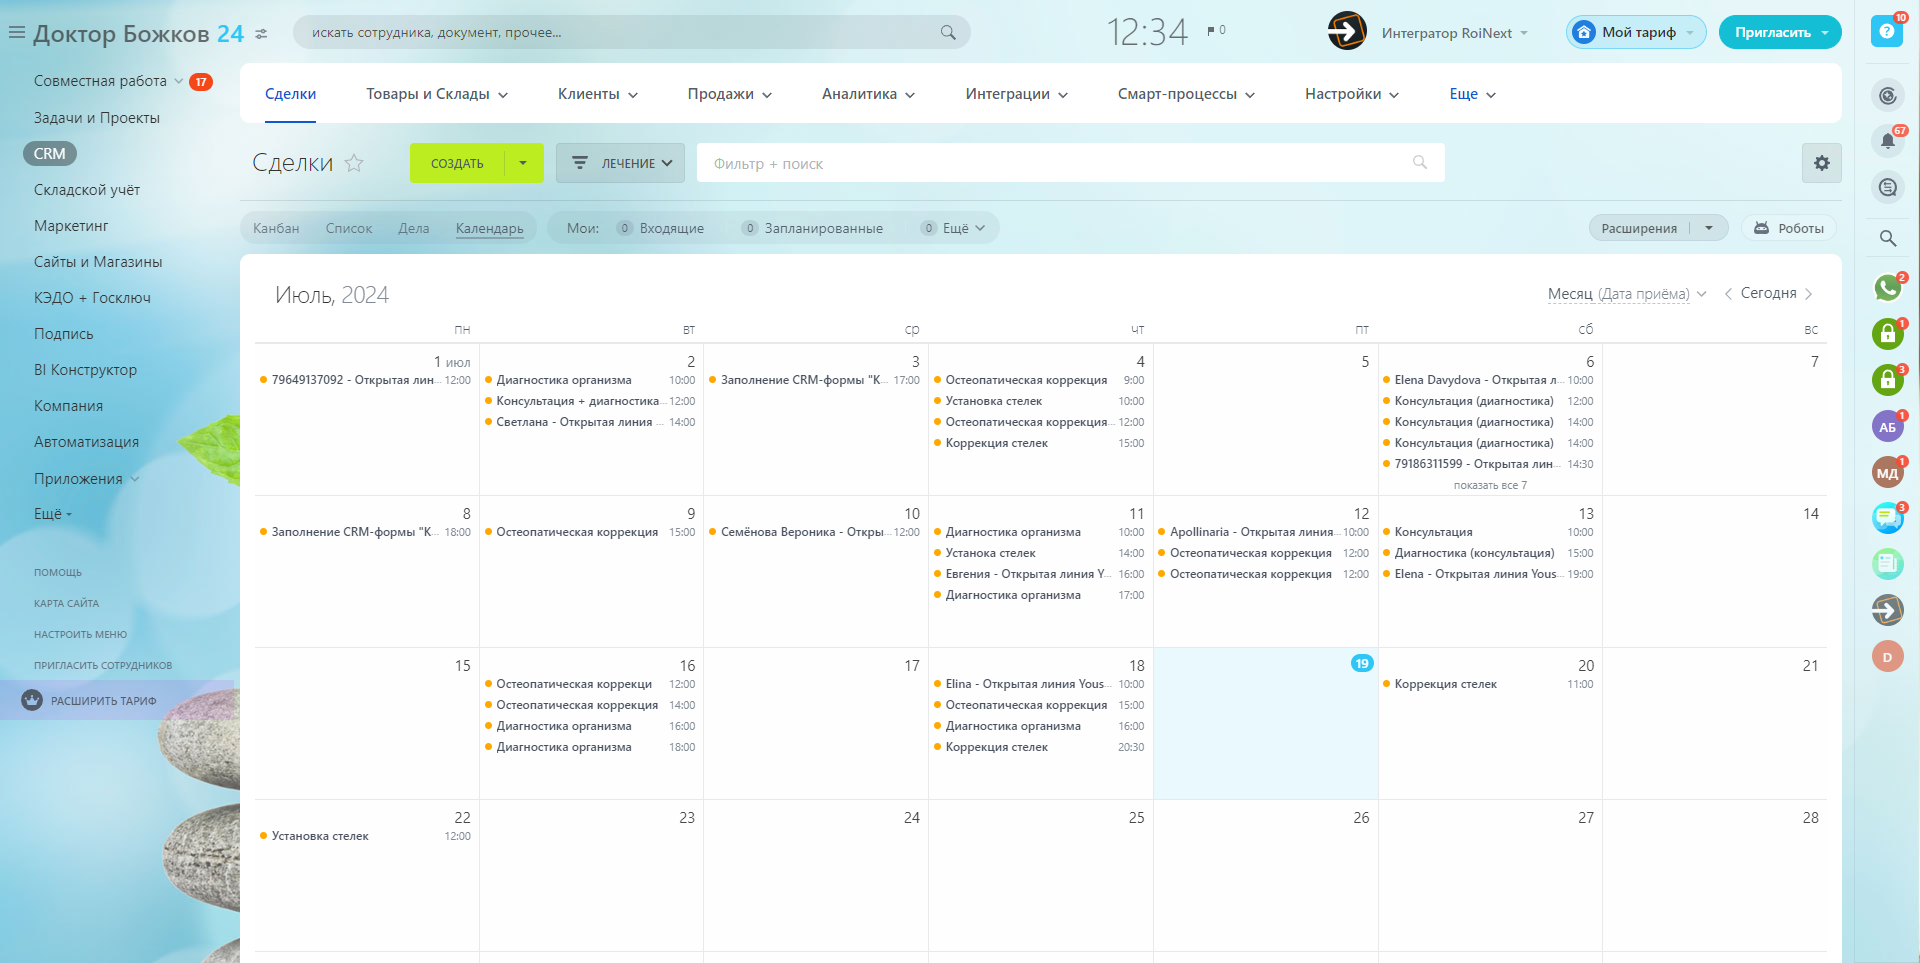The height and width of the screenshot is (963, 1920).
Task: Open the help question mark icon
Action: tap(1886, 32)
